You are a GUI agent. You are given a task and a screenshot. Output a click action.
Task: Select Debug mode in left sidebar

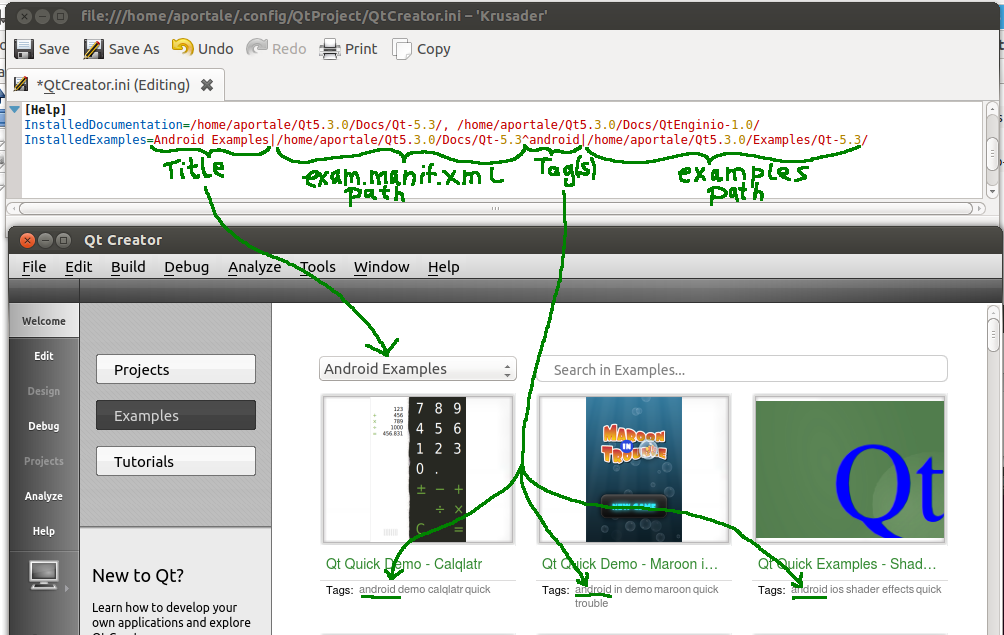click(44, 426)
